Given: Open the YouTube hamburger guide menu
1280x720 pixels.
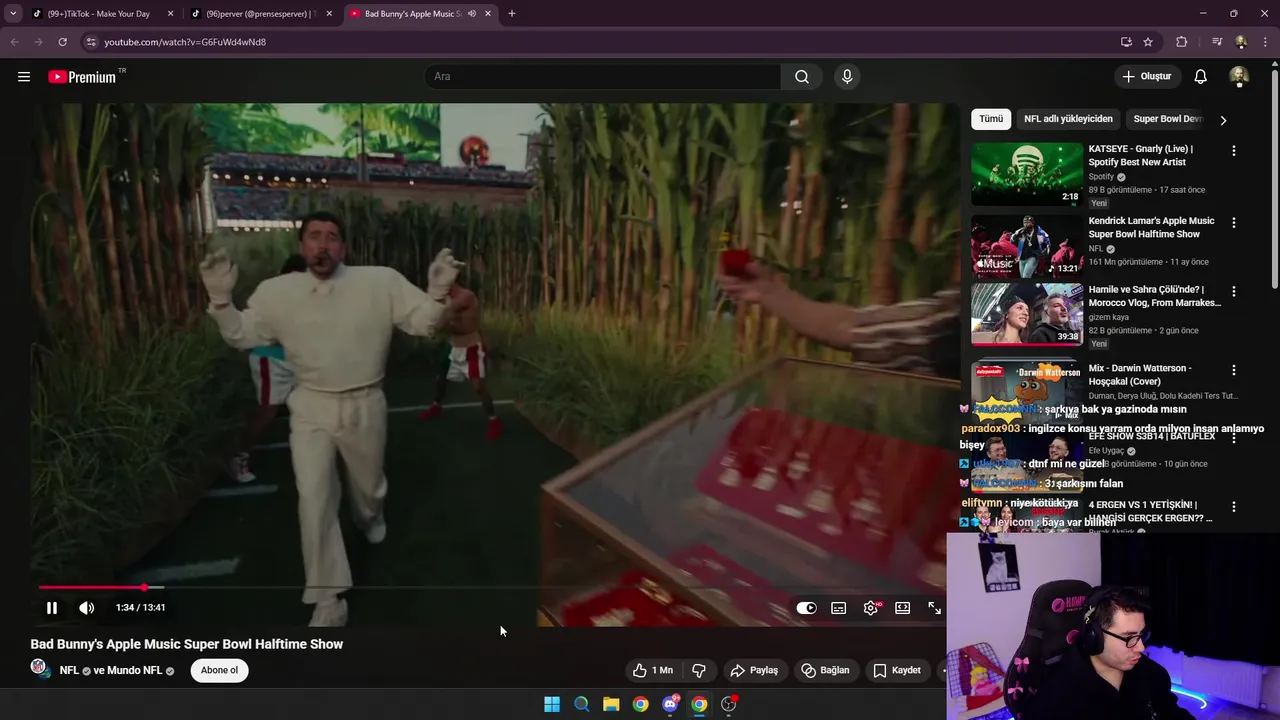Looking at the screenshot, I should [x=24, y=77].
